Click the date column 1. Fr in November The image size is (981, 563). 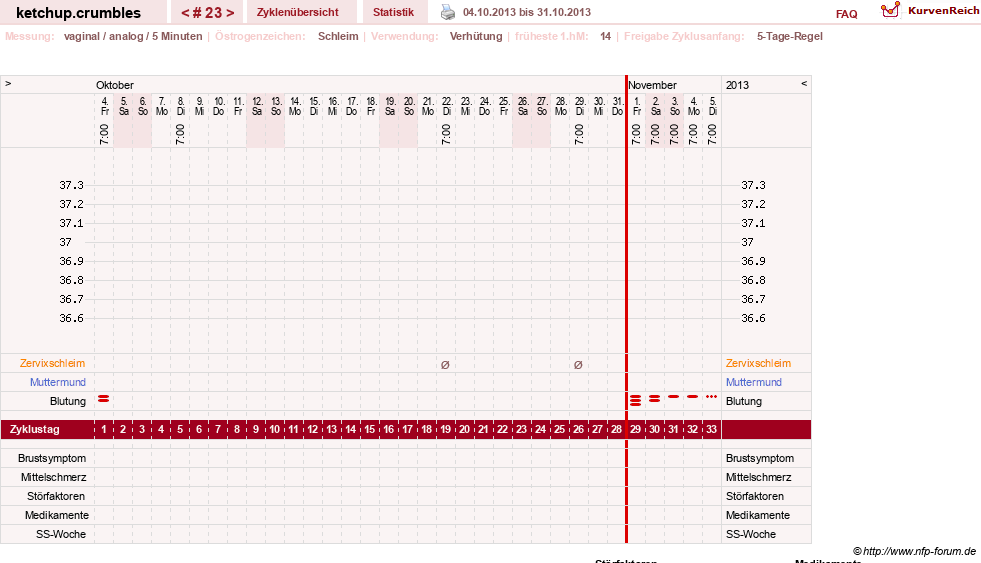637,106
